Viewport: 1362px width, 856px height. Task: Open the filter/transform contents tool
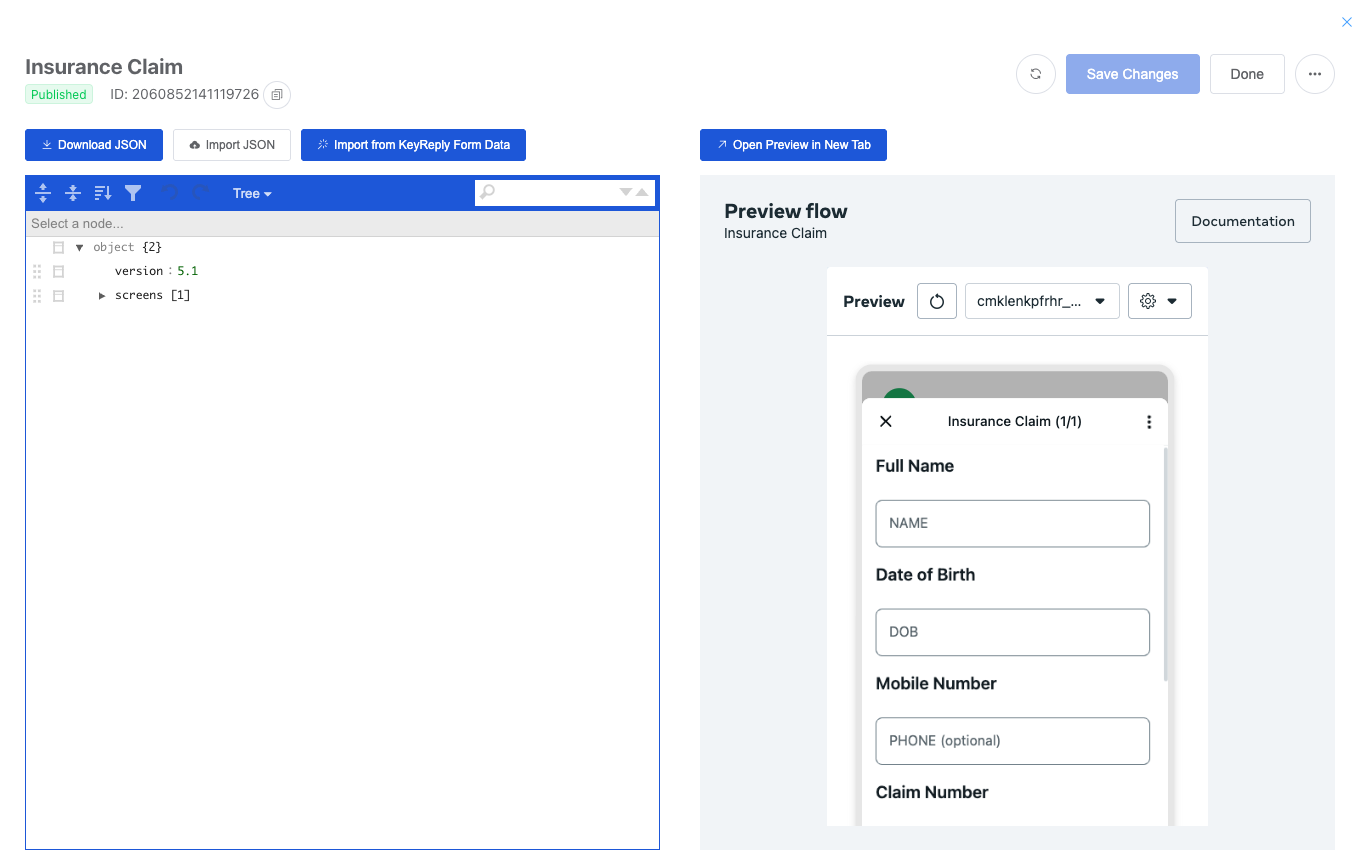point(133,193)
